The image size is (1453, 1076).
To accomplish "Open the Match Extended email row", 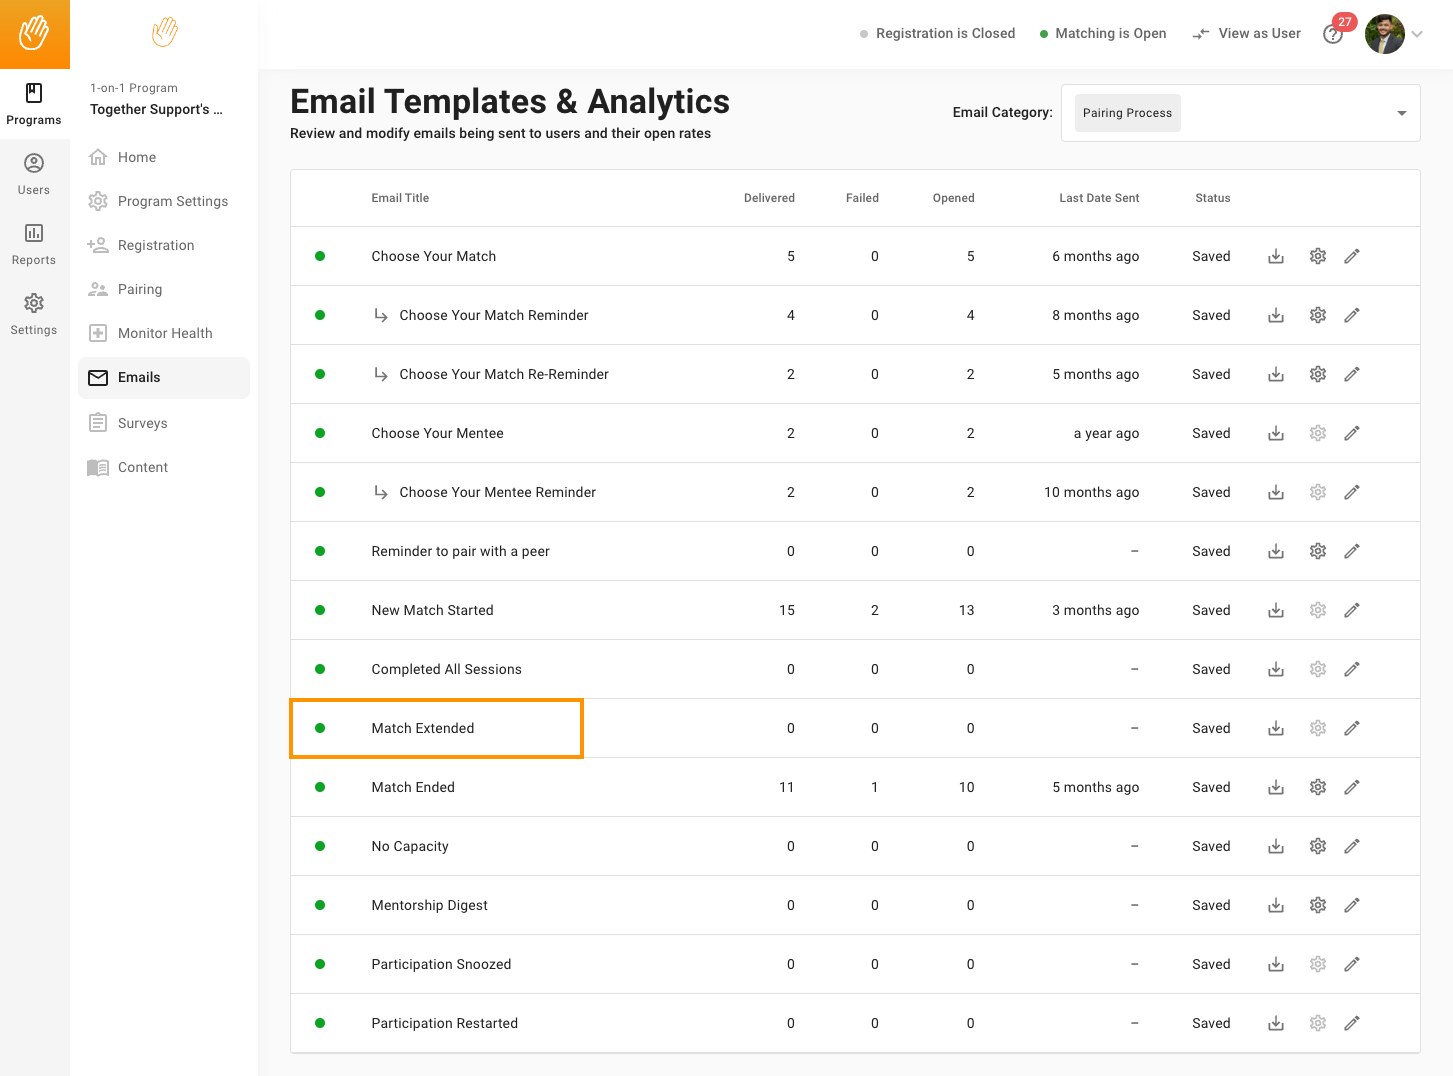I will (423, 728).
